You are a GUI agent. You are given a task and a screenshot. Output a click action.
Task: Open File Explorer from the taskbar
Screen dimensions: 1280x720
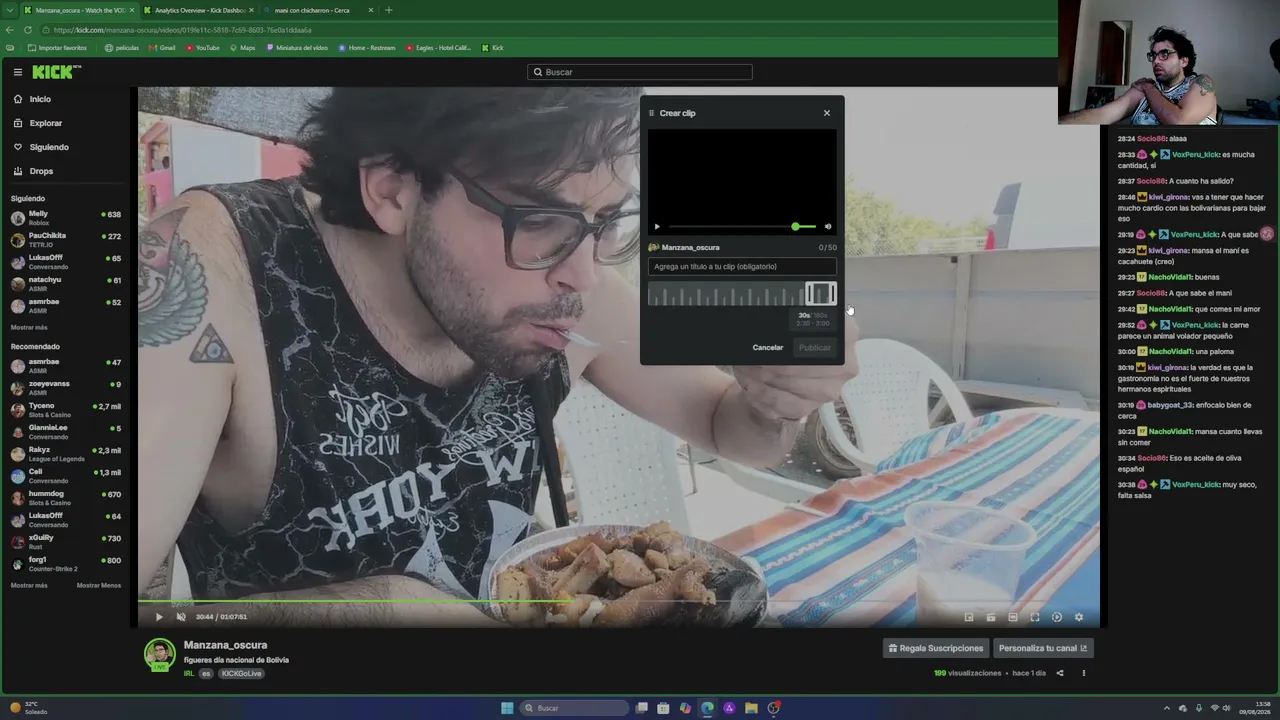[x=751, y=708]
